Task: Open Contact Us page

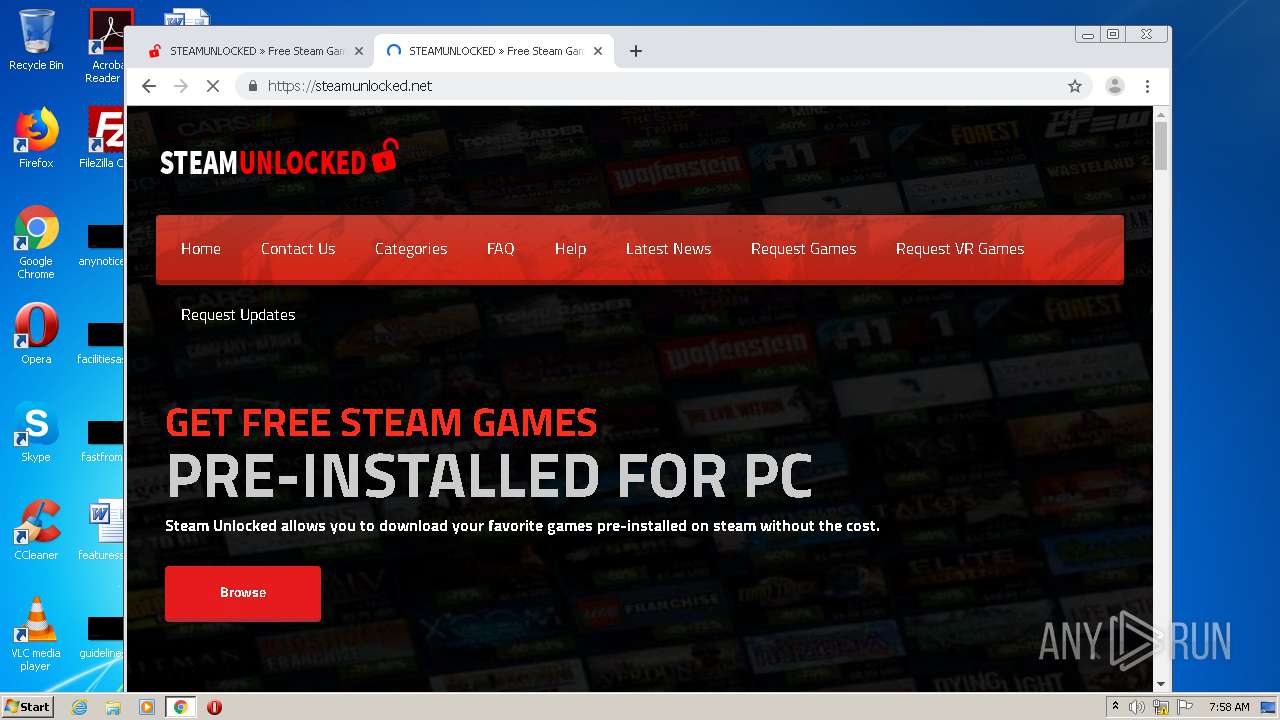Action: [298, 249]
